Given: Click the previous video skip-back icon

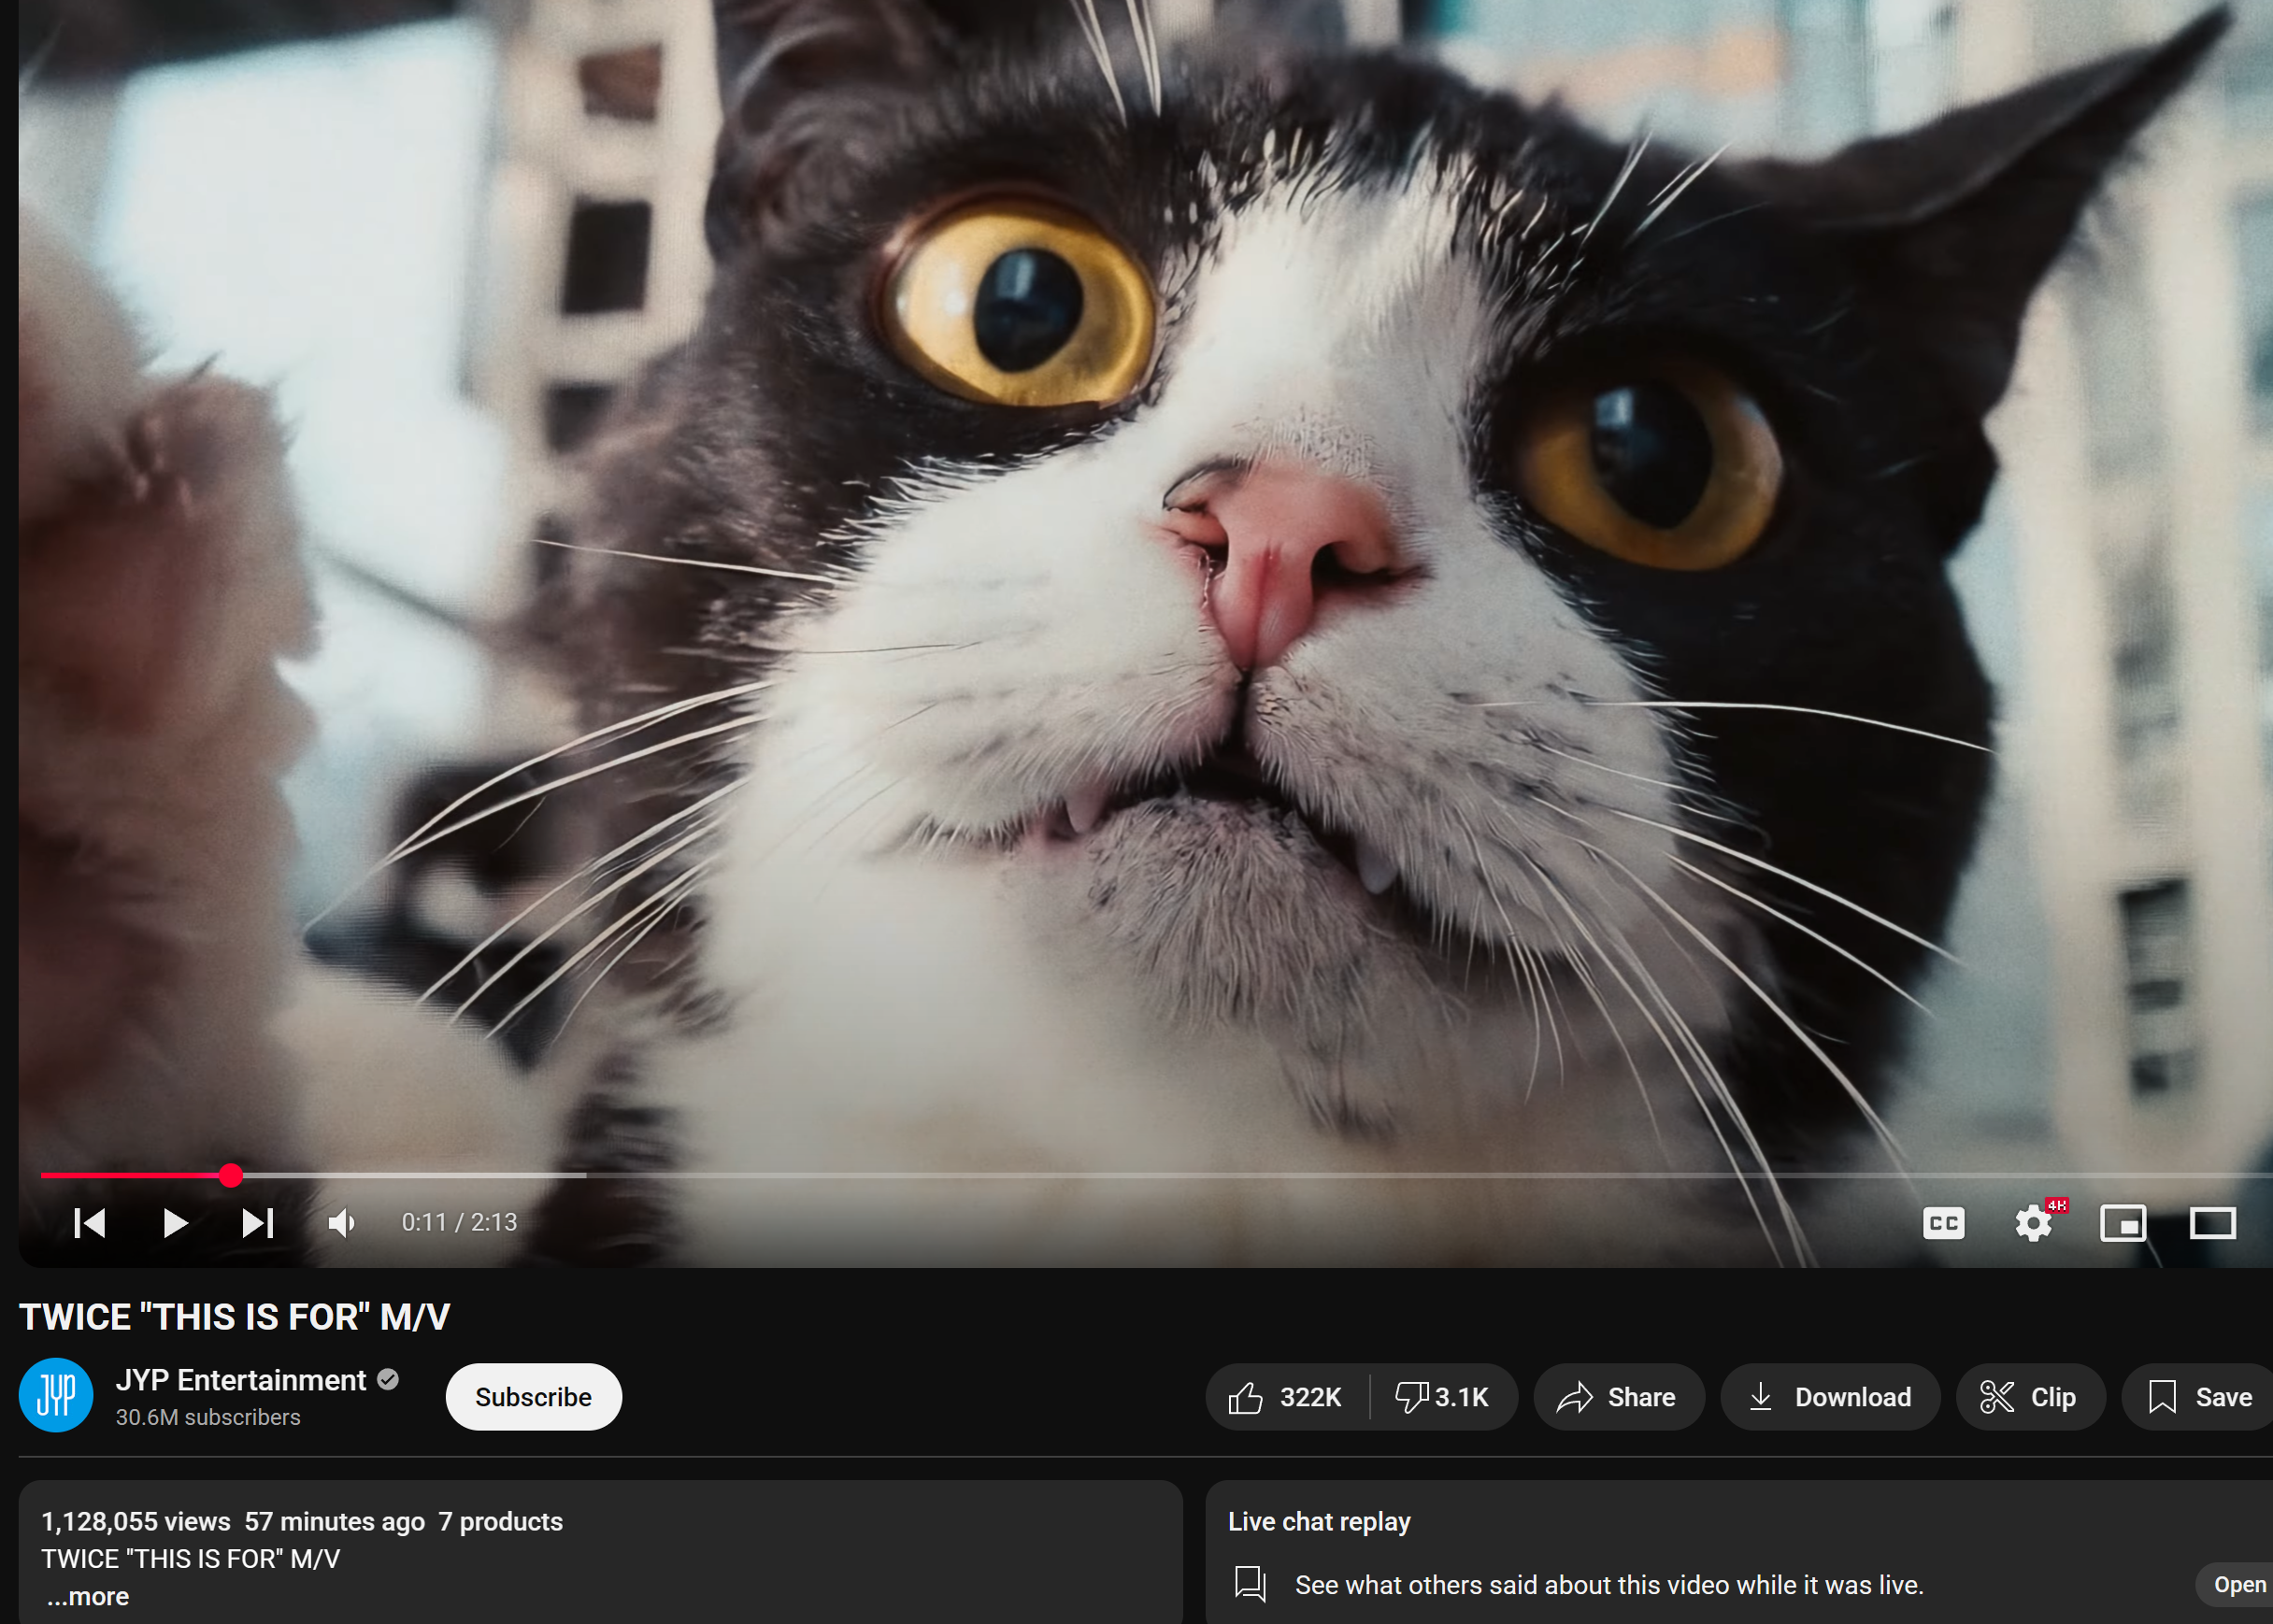Looking at the screenshot, I should 90,1222.
